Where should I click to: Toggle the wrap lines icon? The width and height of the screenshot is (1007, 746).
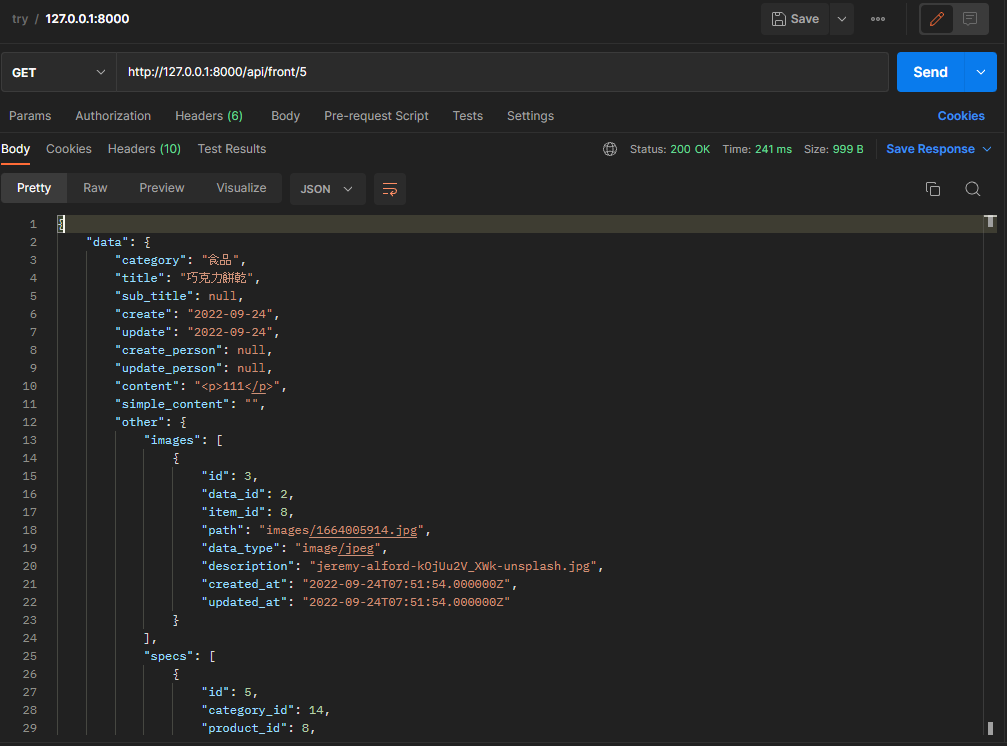click(390, 189)
